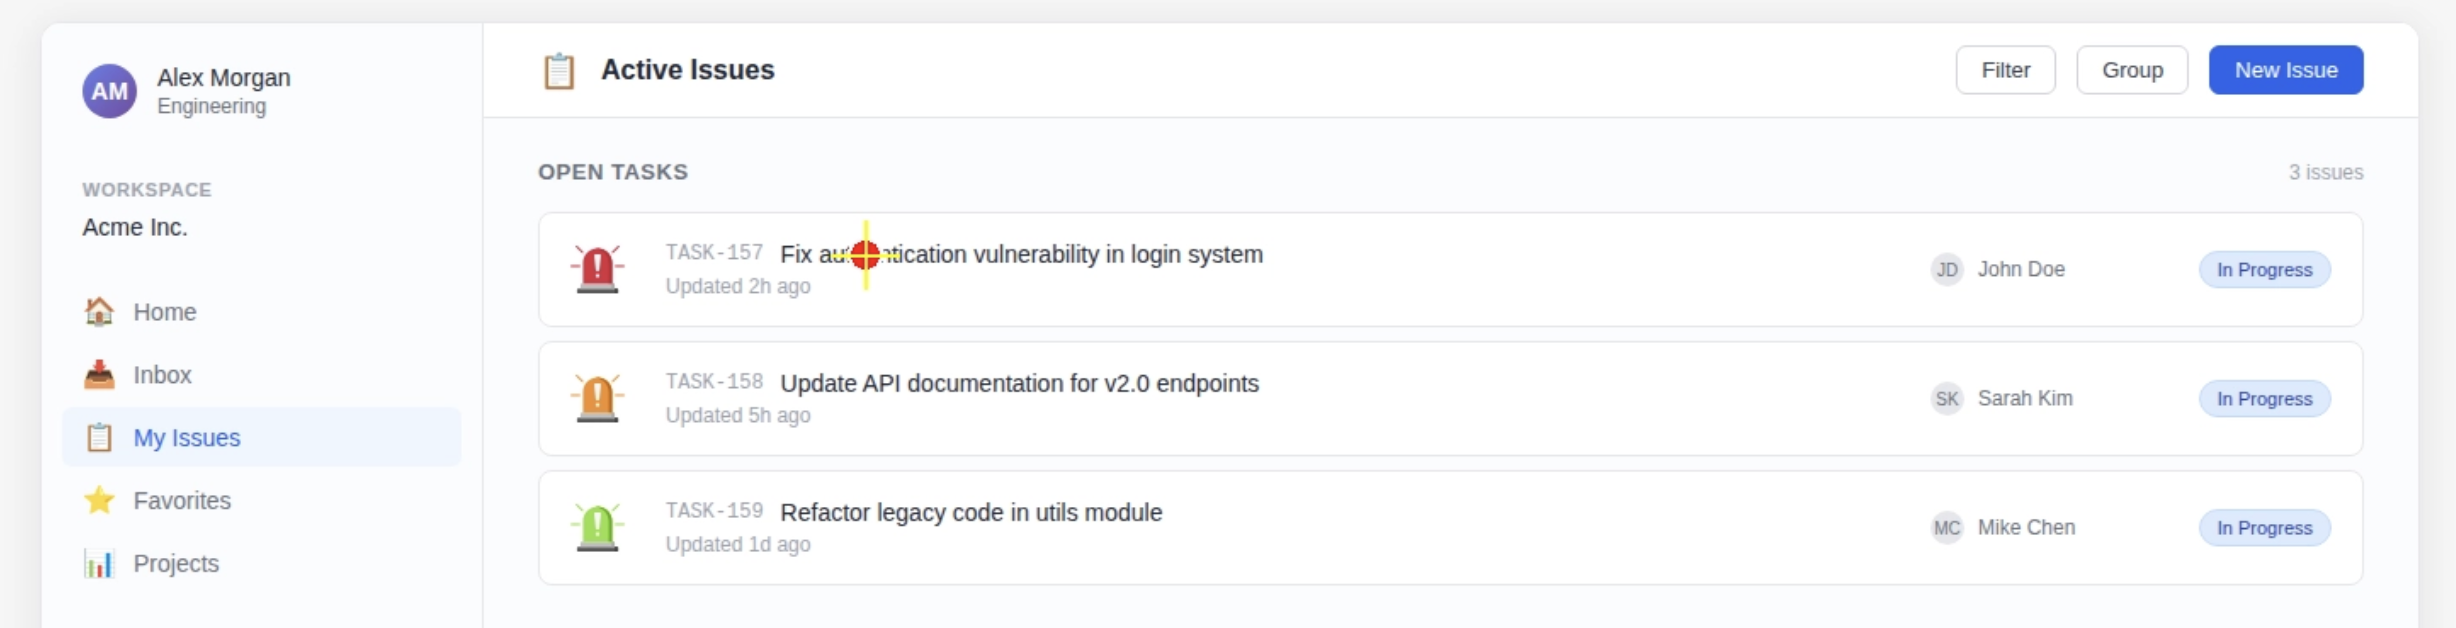The height and width of the screenshot is (628, 2456).
Task: Click the 'Updated 2h ago' timestamp
Action: pyautogui.click(x=738, y=286)
